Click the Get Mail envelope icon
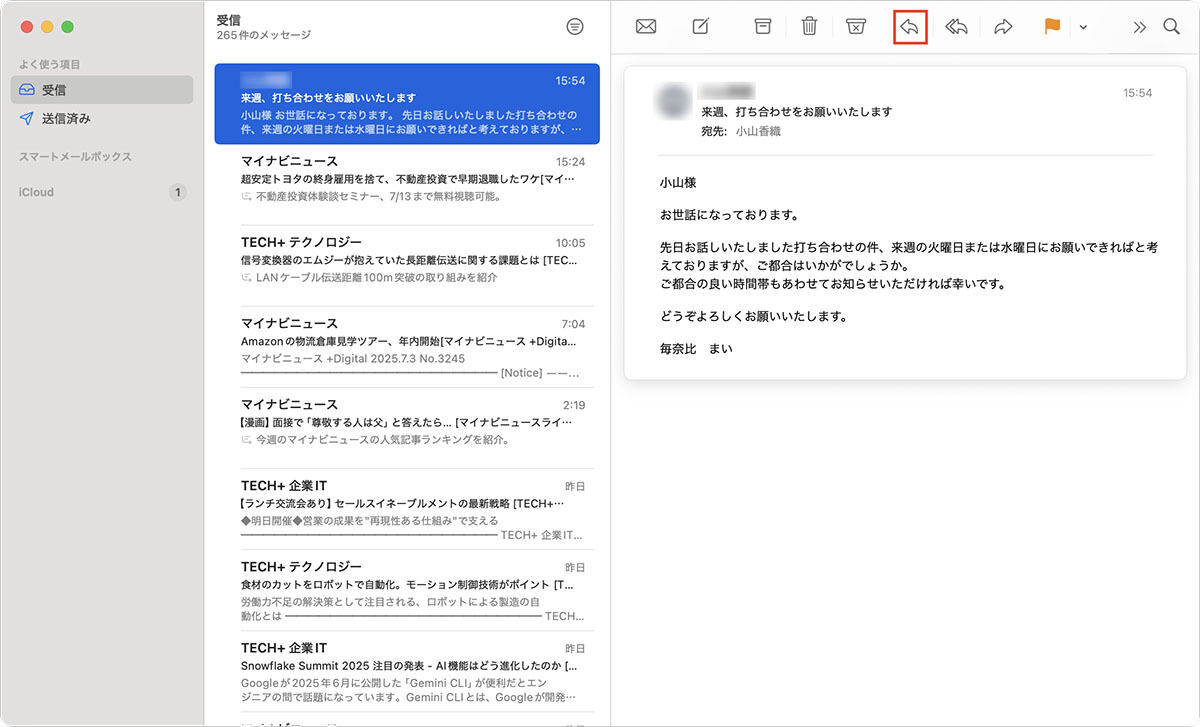 (646, 27)
